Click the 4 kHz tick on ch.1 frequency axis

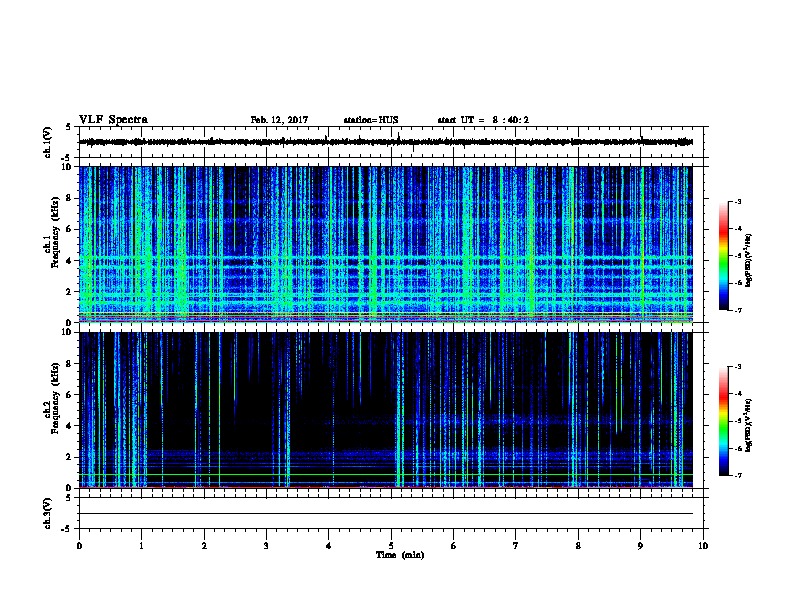70,261
